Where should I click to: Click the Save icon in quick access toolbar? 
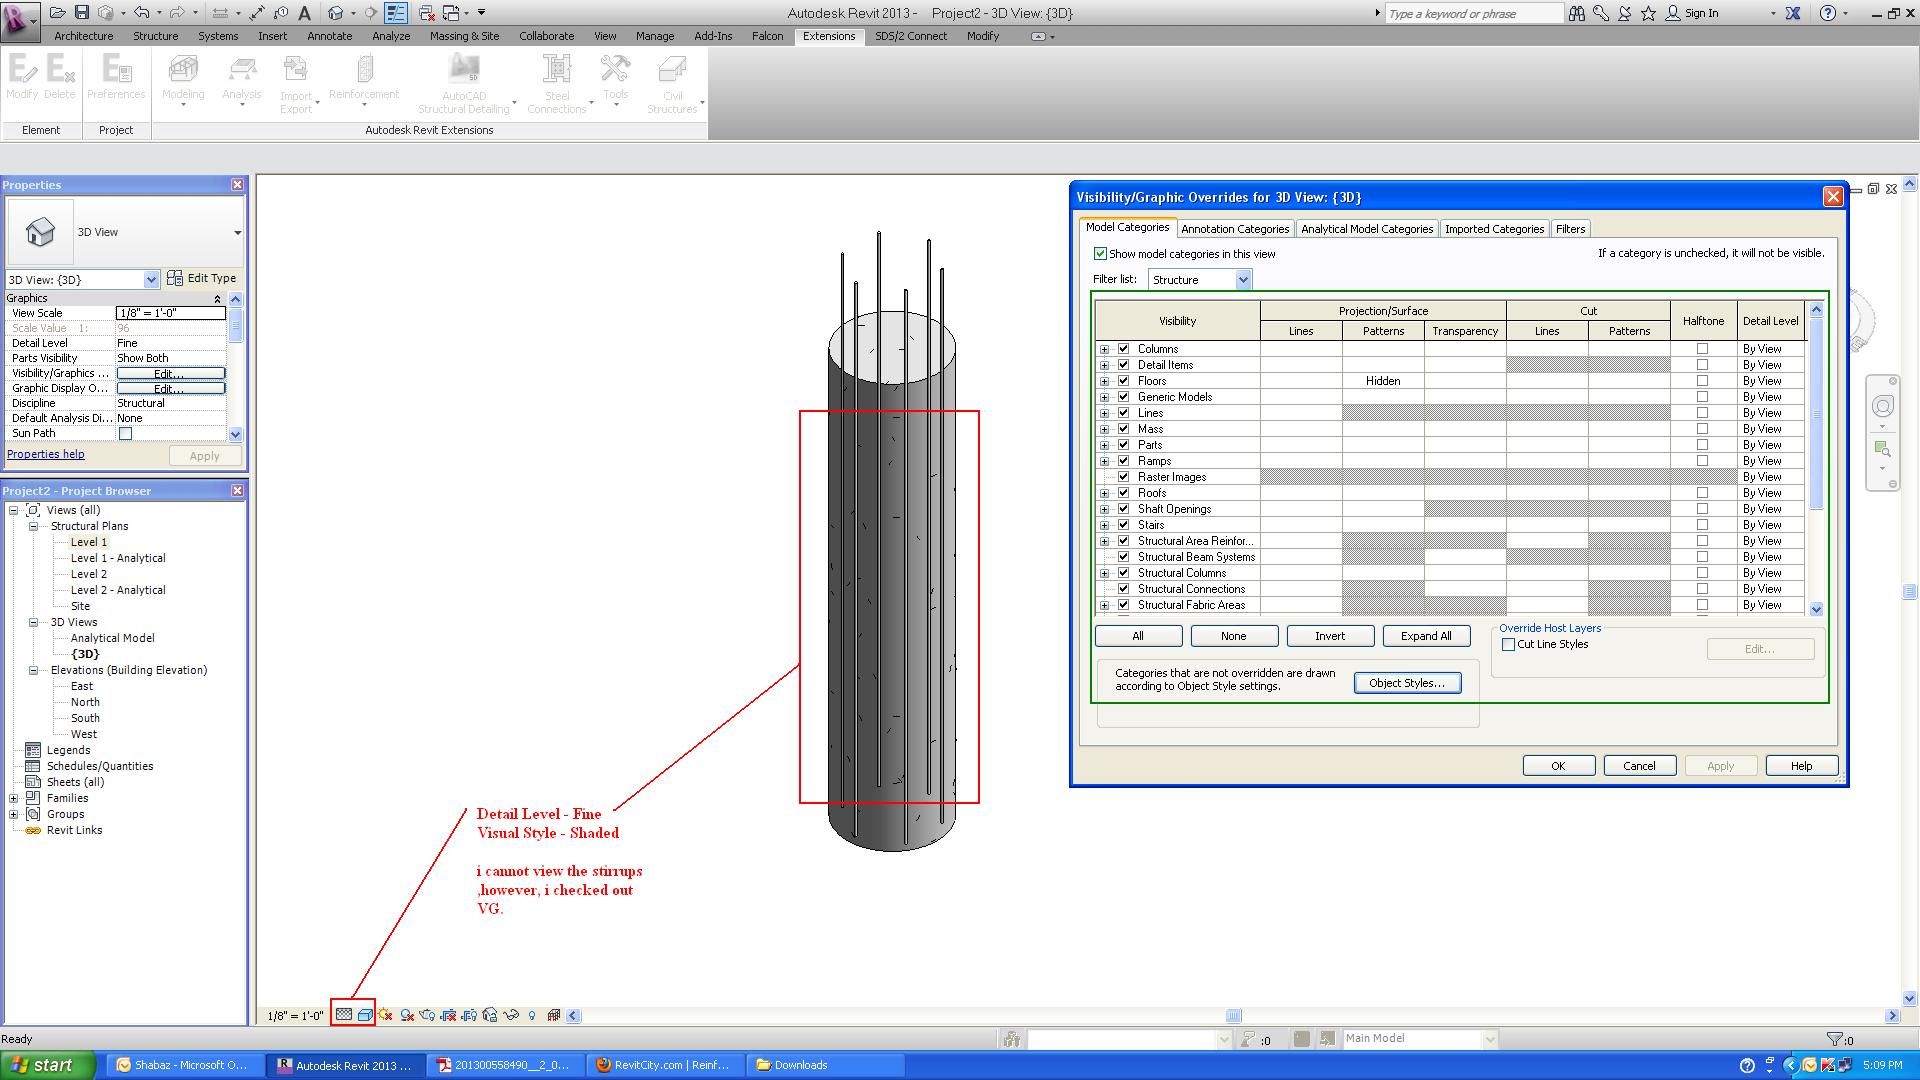pos(82,13)
